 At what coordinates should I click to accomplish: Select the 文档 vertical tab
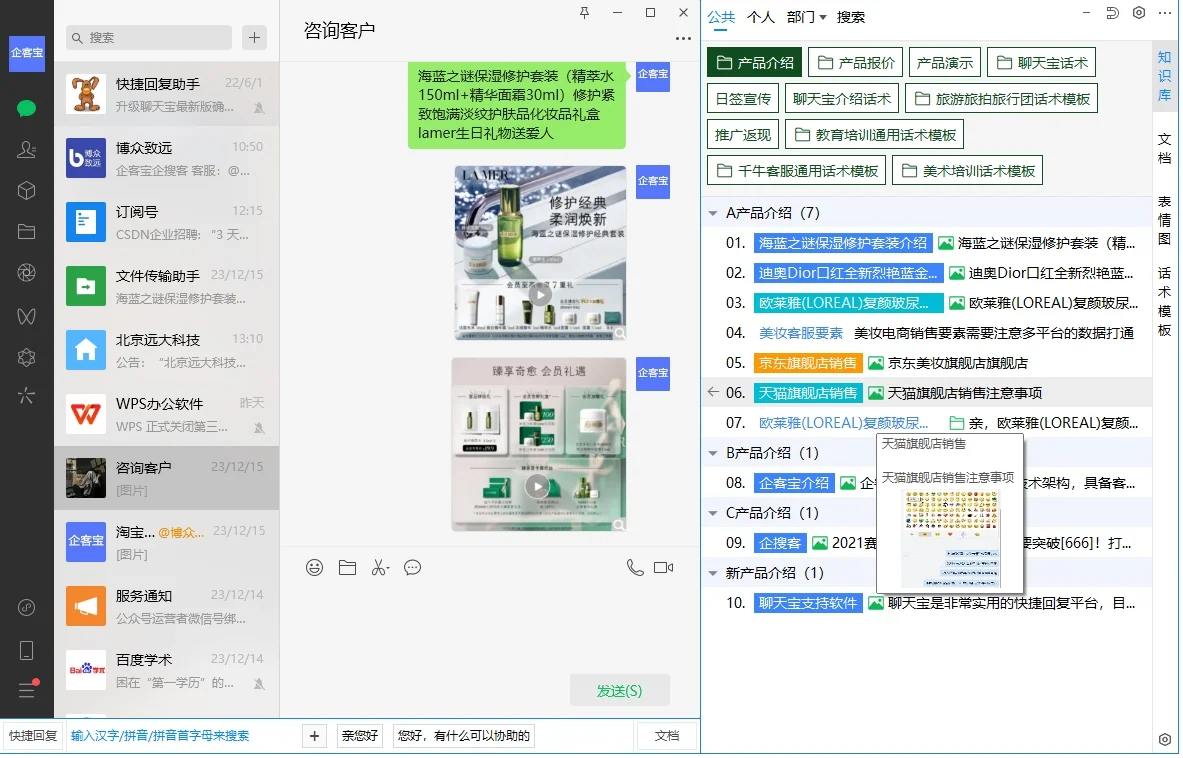pos(1166,149)
